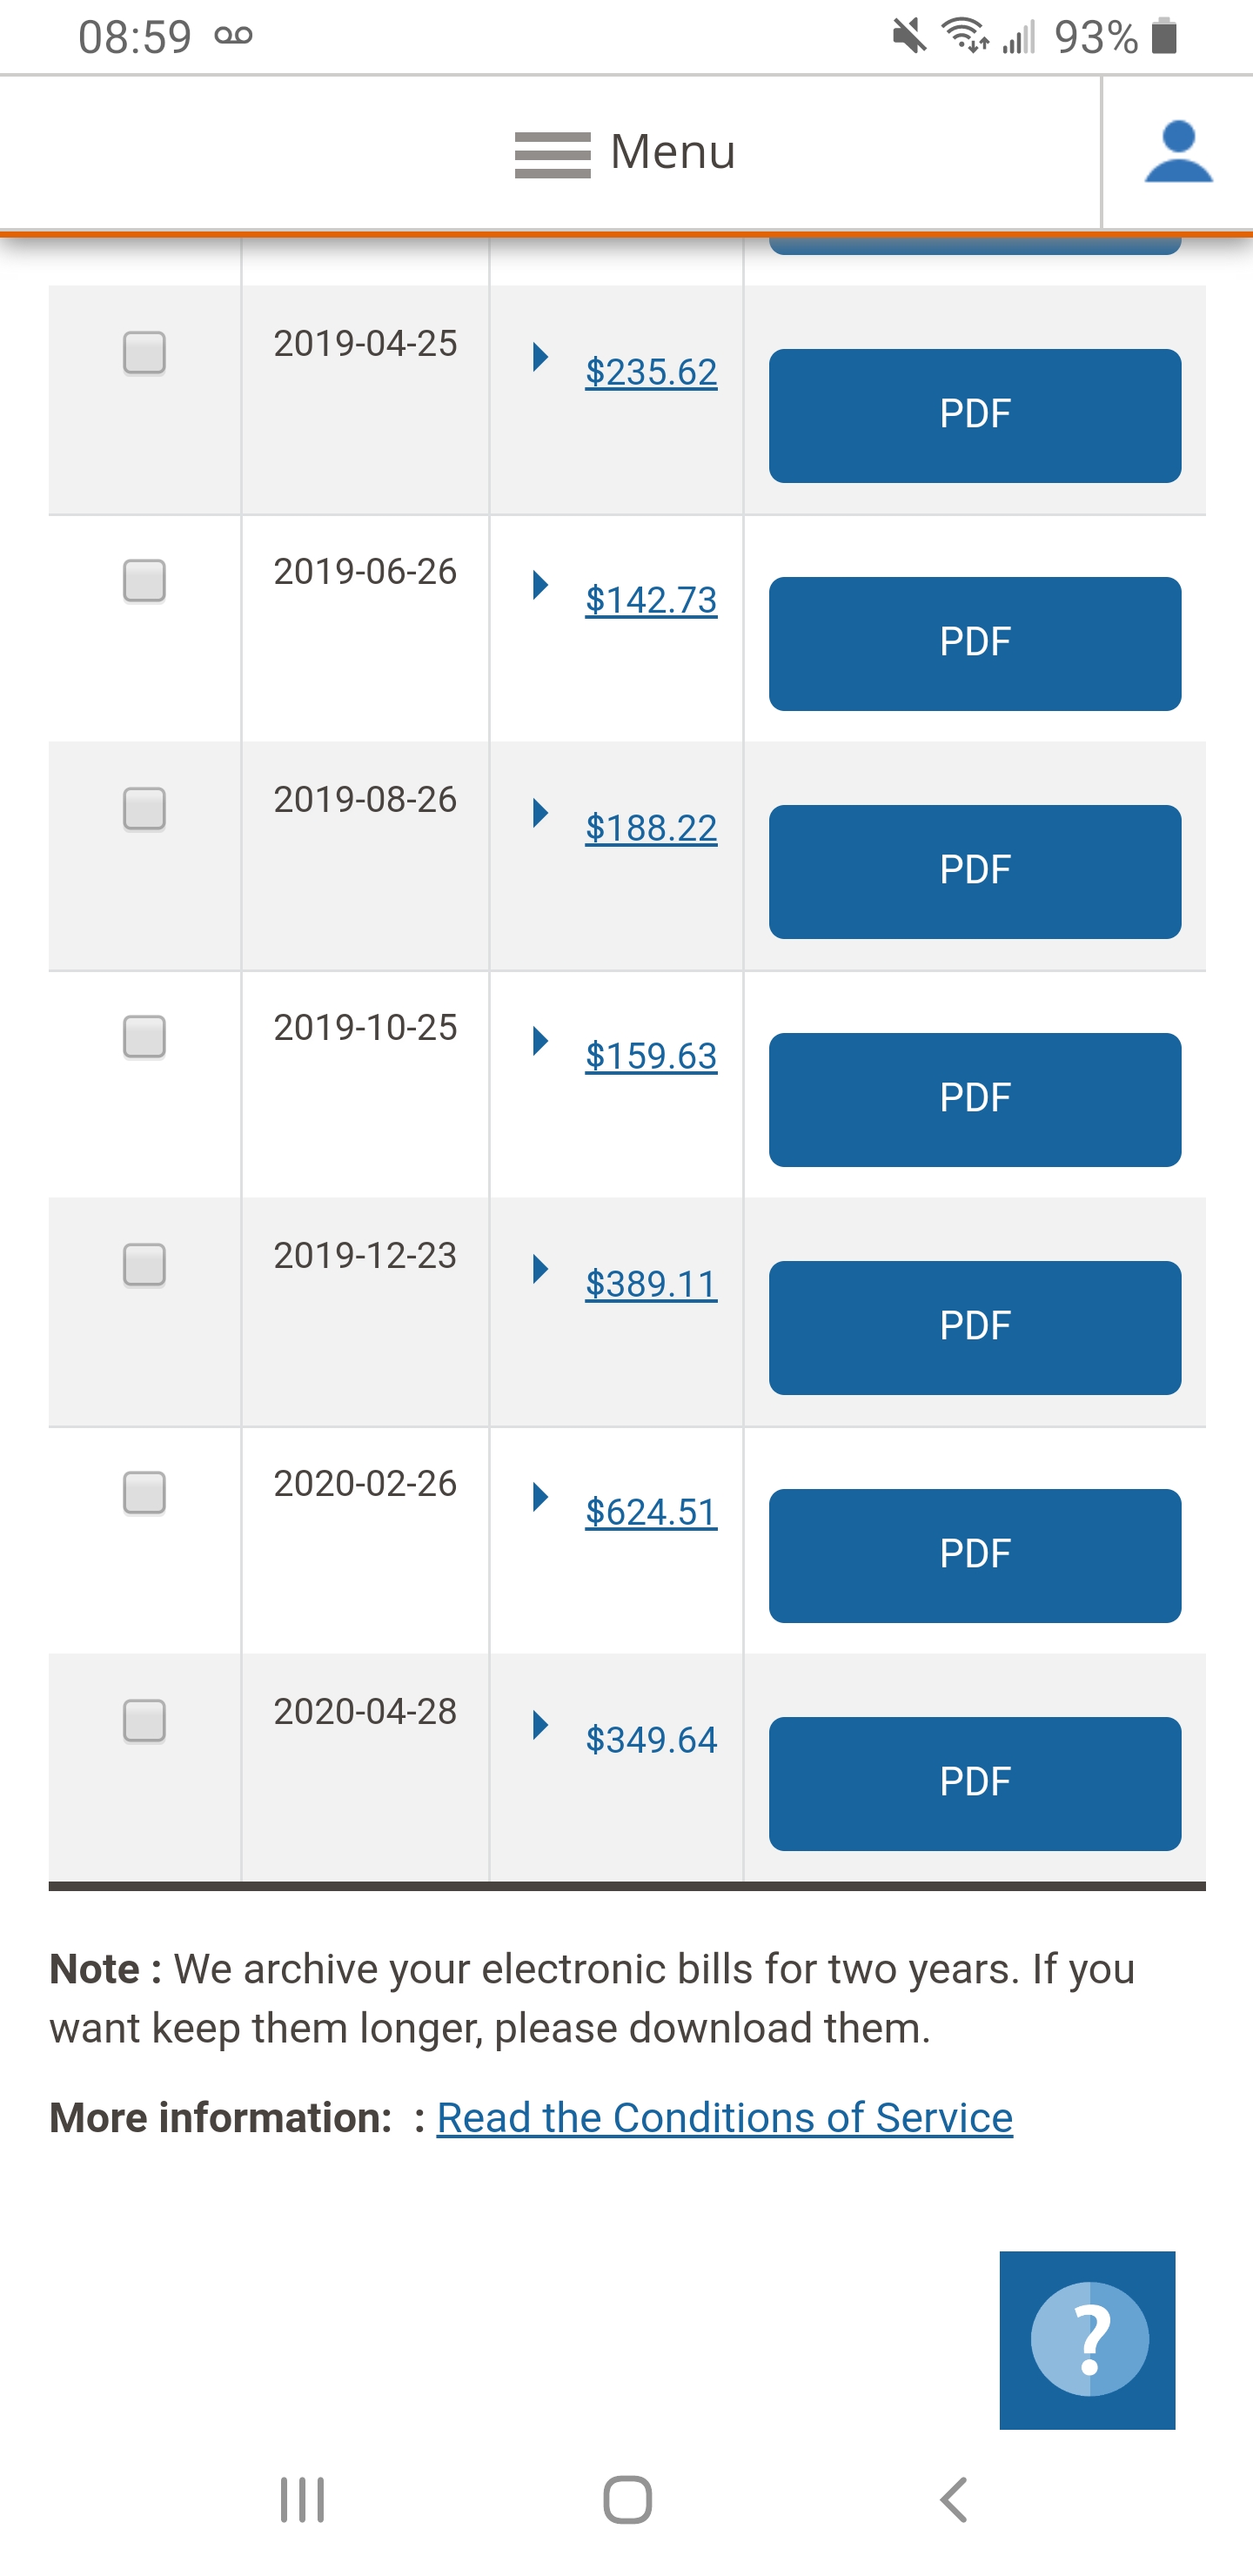Tick the checkbox for the 2020-02-26 bill
The height and width of the screenshot is (2576, 1253).
[x=144, y=1493]
